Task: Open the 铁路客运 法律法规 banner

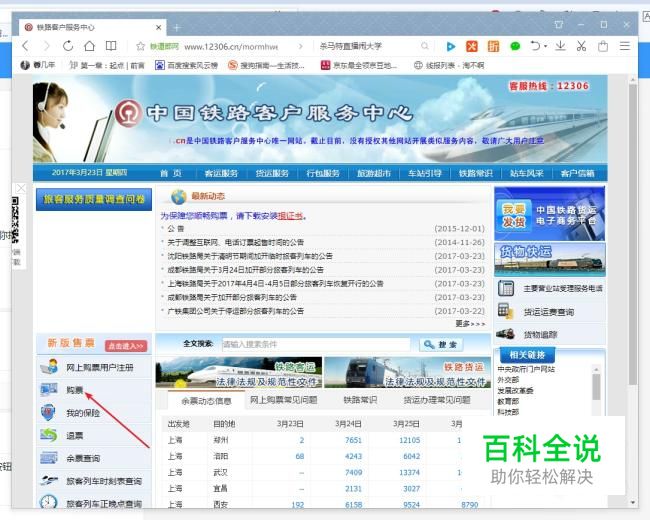Action: (x=239, y=372)
